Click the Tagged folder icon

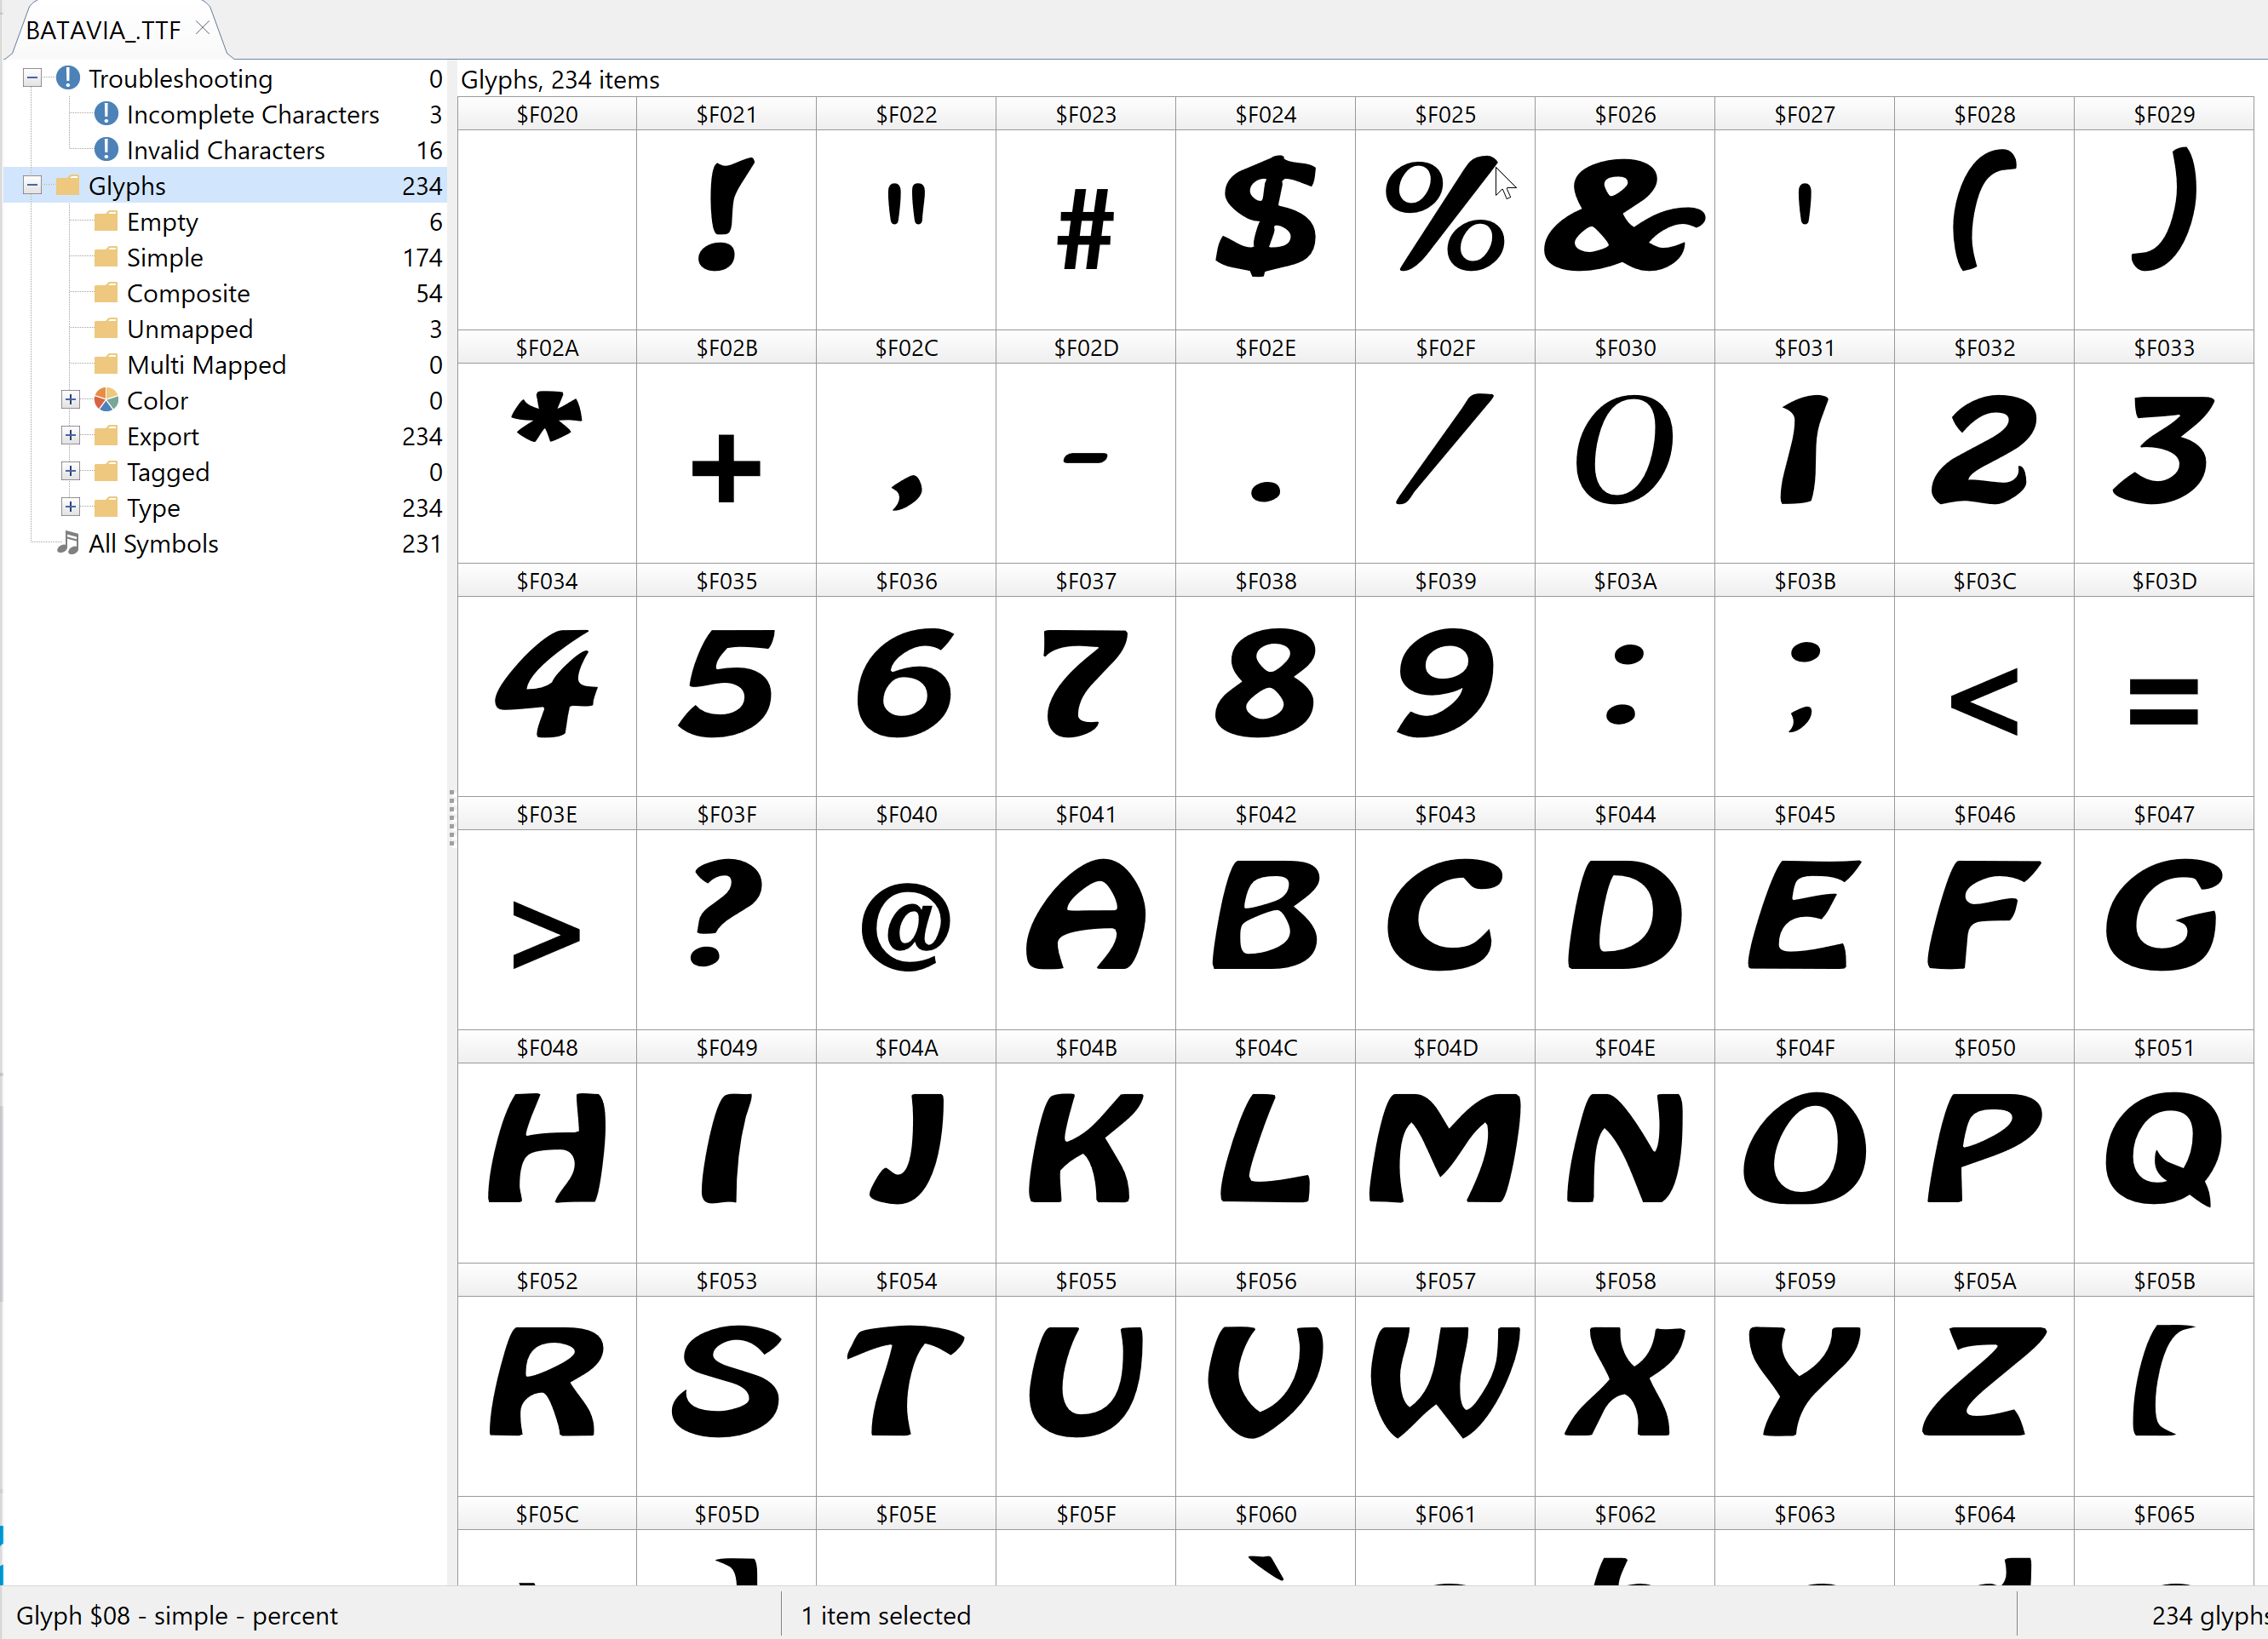pyautogui.click(x=106, y=472)
